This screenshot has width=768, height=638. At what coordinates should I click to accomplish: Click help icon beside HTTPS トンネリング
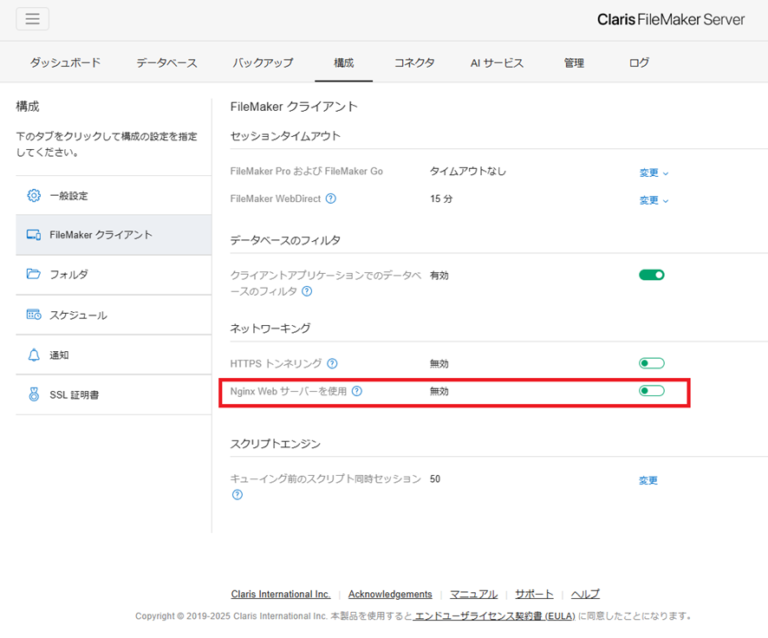332,364
